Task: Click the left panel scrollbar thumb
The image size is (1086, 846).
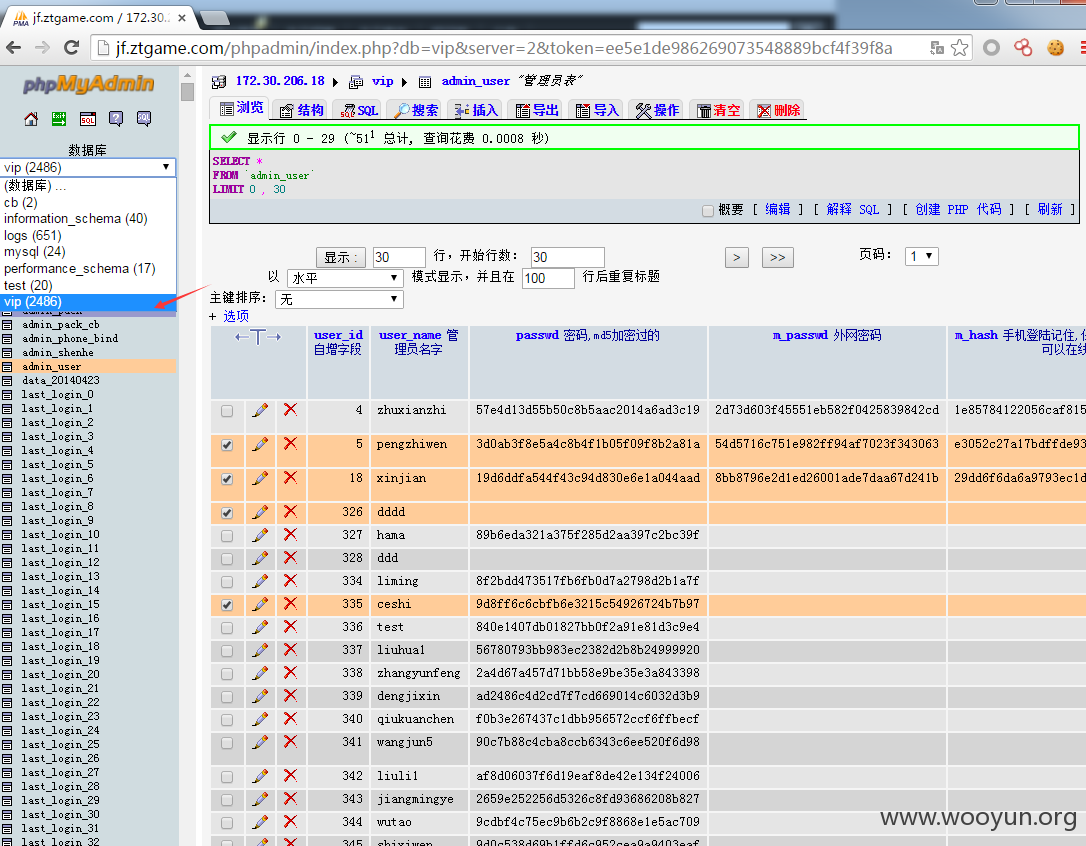Action: 187,91
